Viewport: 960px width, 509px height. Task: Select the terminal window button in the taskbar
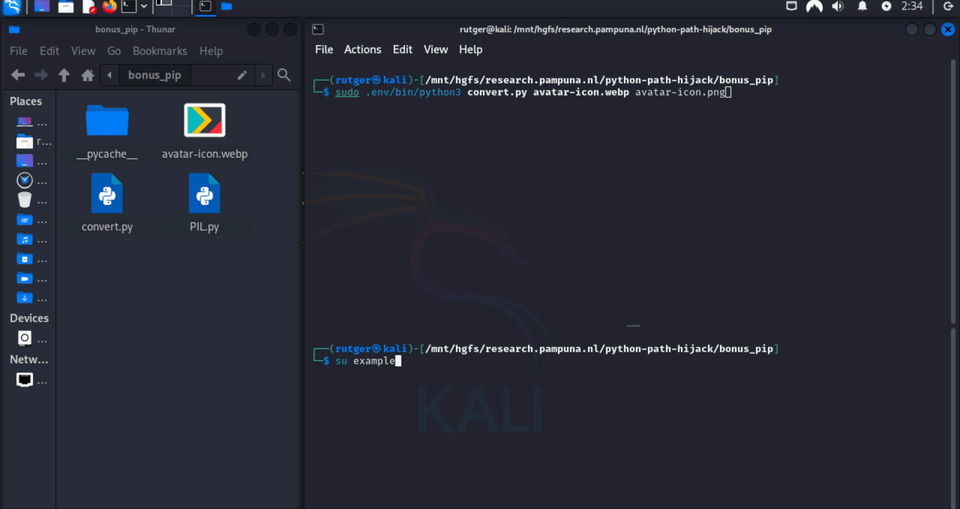pos(206,7)
